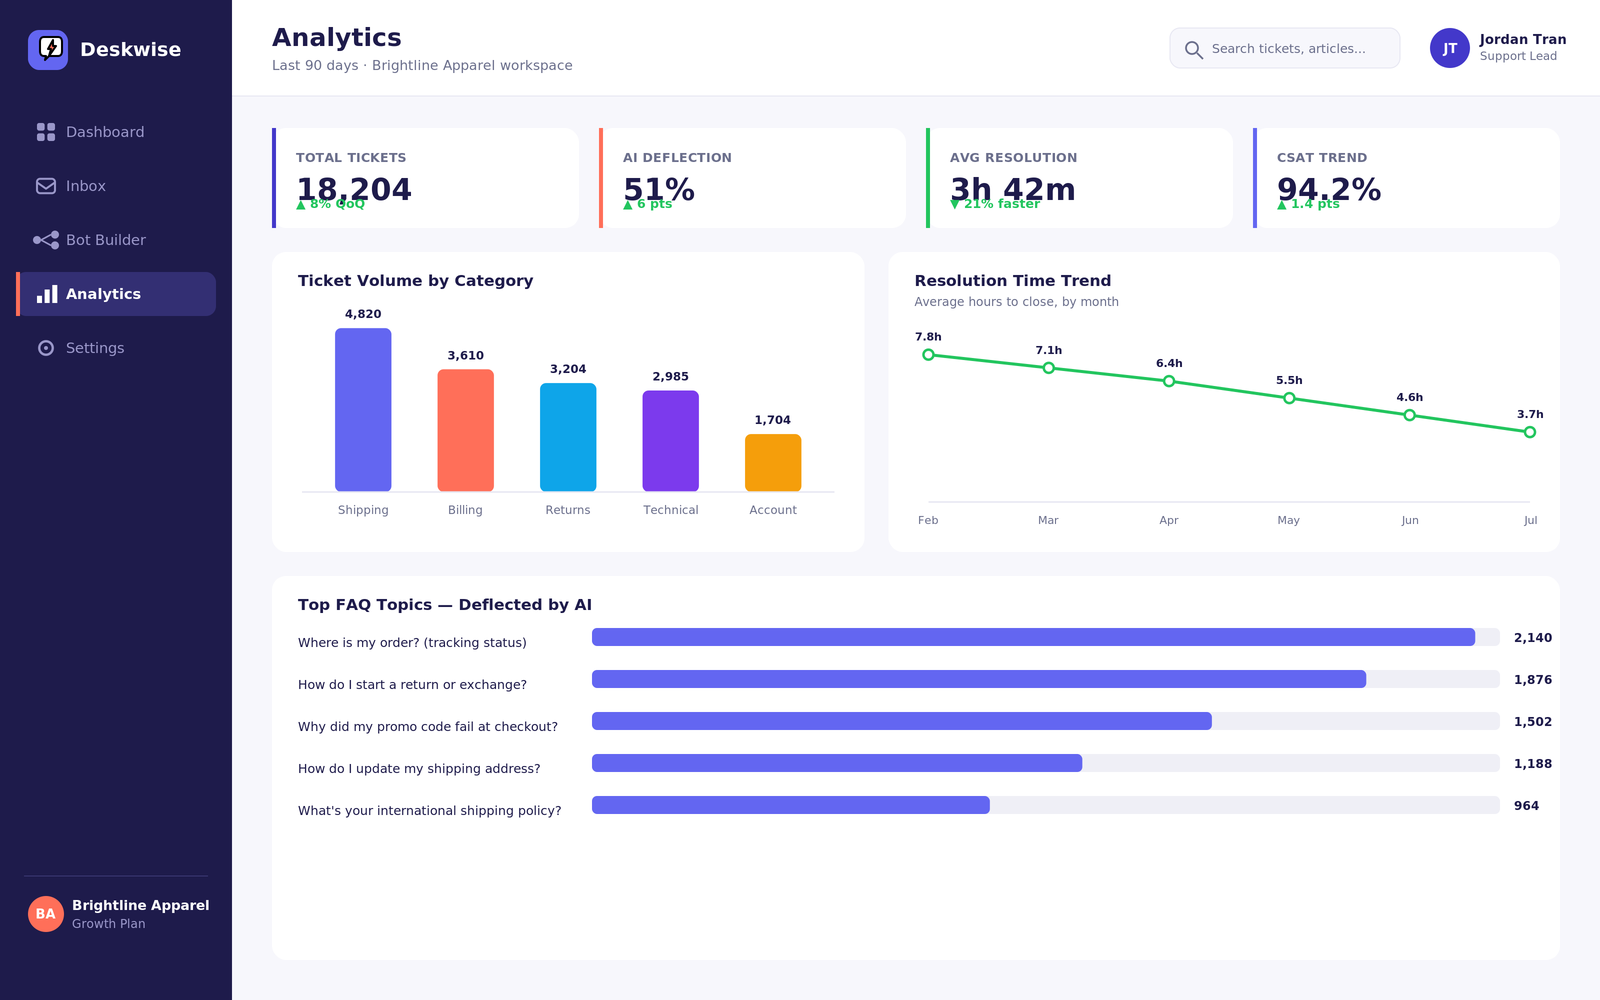Select the AI Deflection card

752,178
